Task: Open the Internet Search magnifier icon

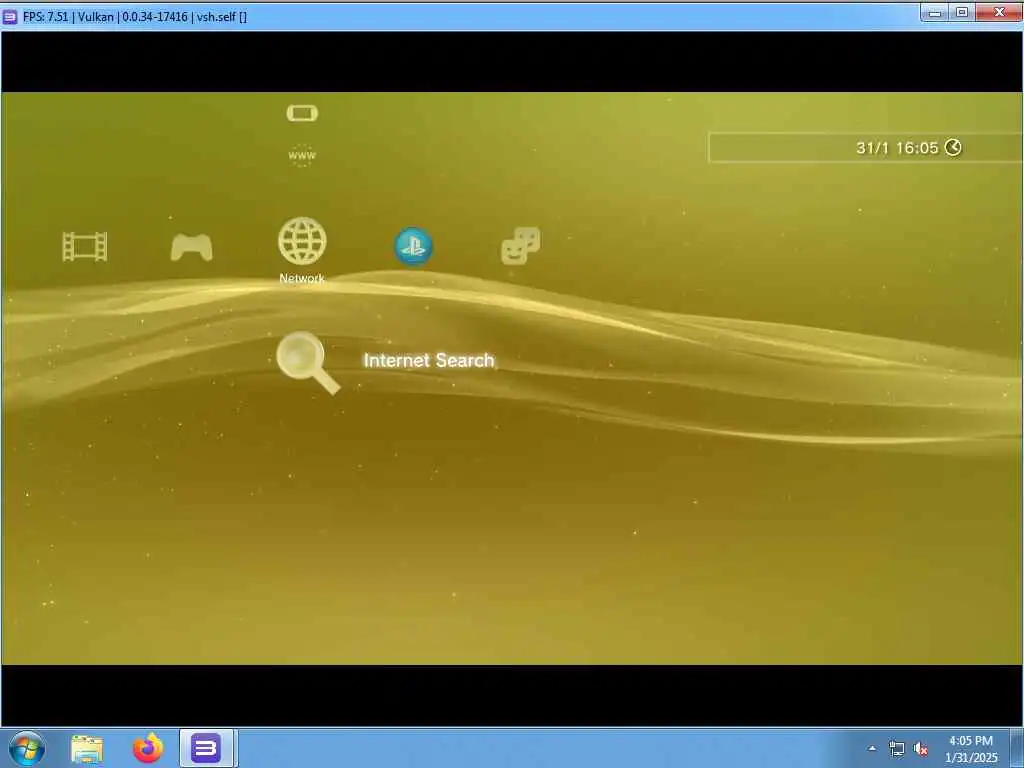Action: click(308, 363)
